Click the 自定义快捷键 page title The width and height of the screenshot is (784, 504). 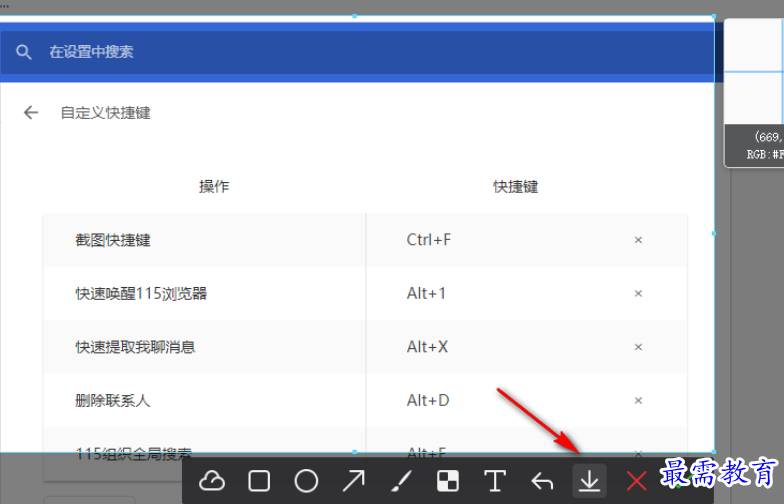tap(106, 113)
